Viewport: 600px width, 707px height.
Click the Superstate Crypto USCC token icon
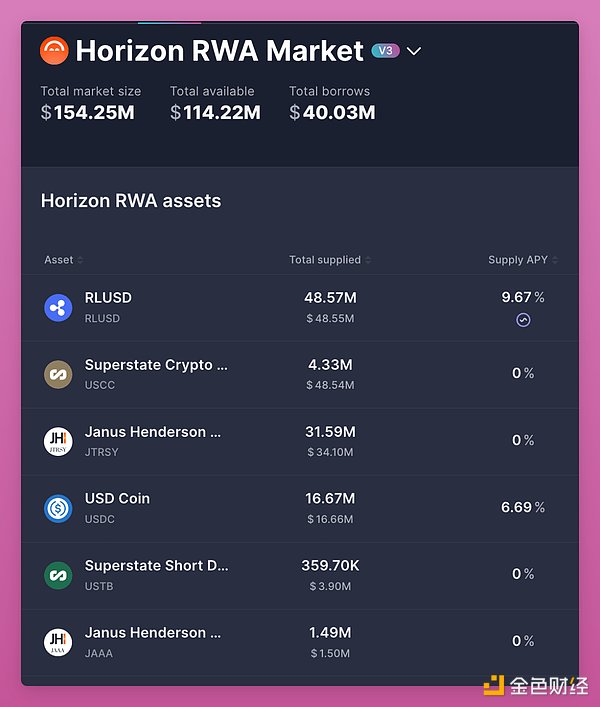(58, 374)
